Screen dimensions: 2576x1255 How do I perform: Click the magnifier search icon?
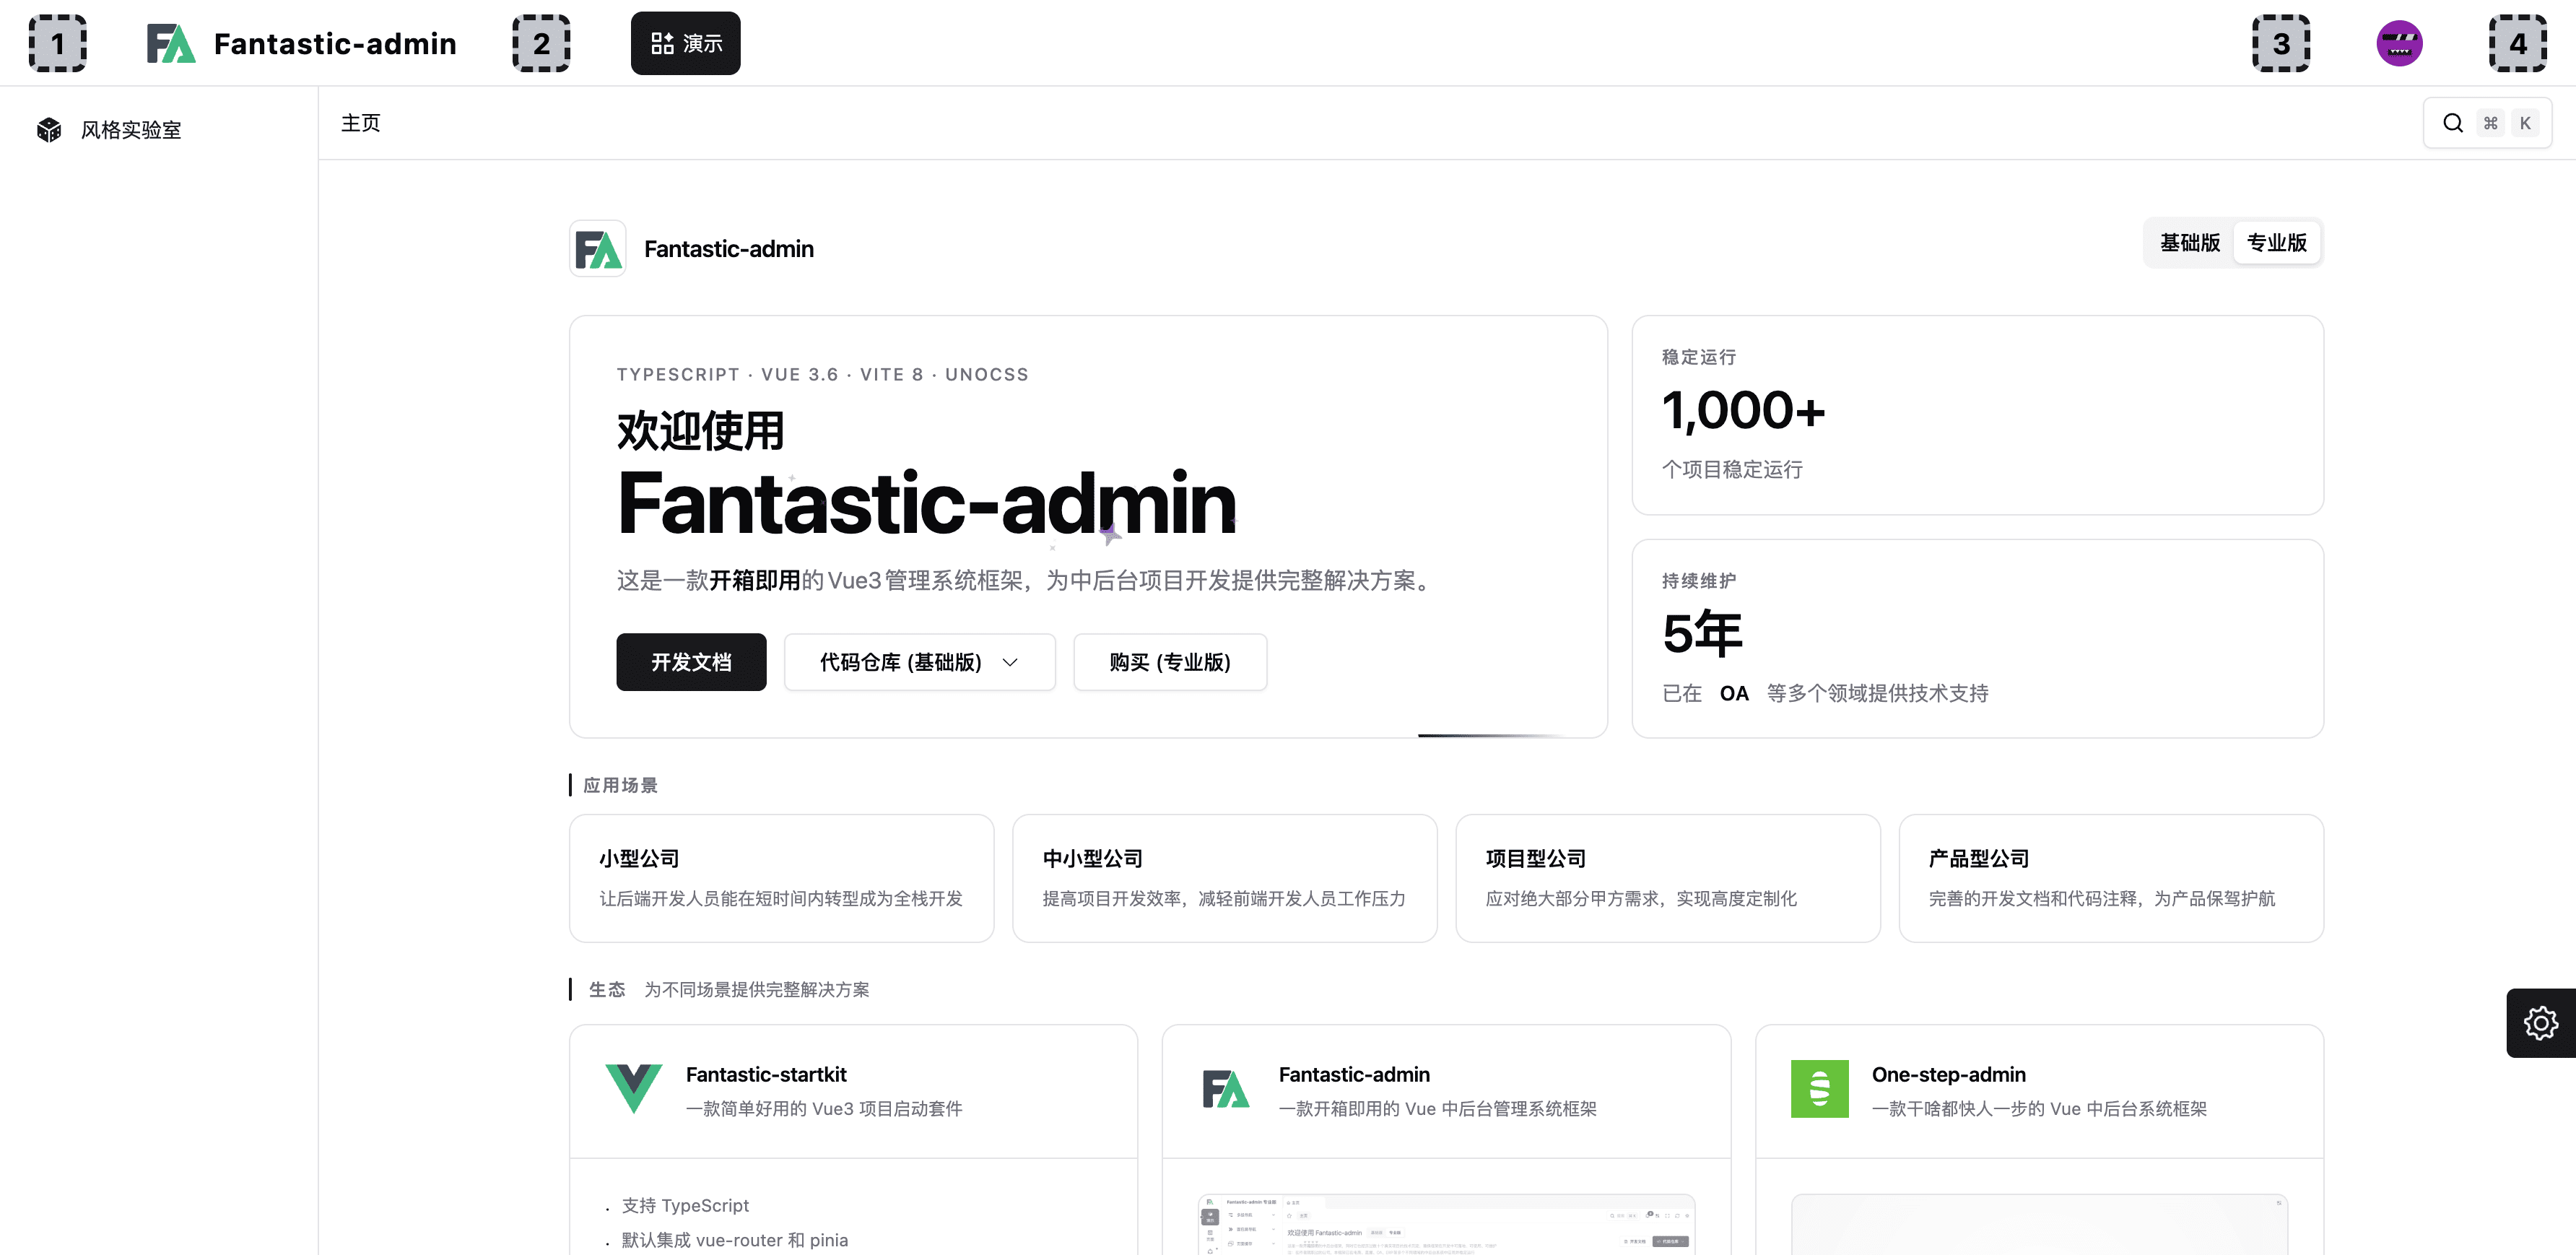coord(2453,123)
